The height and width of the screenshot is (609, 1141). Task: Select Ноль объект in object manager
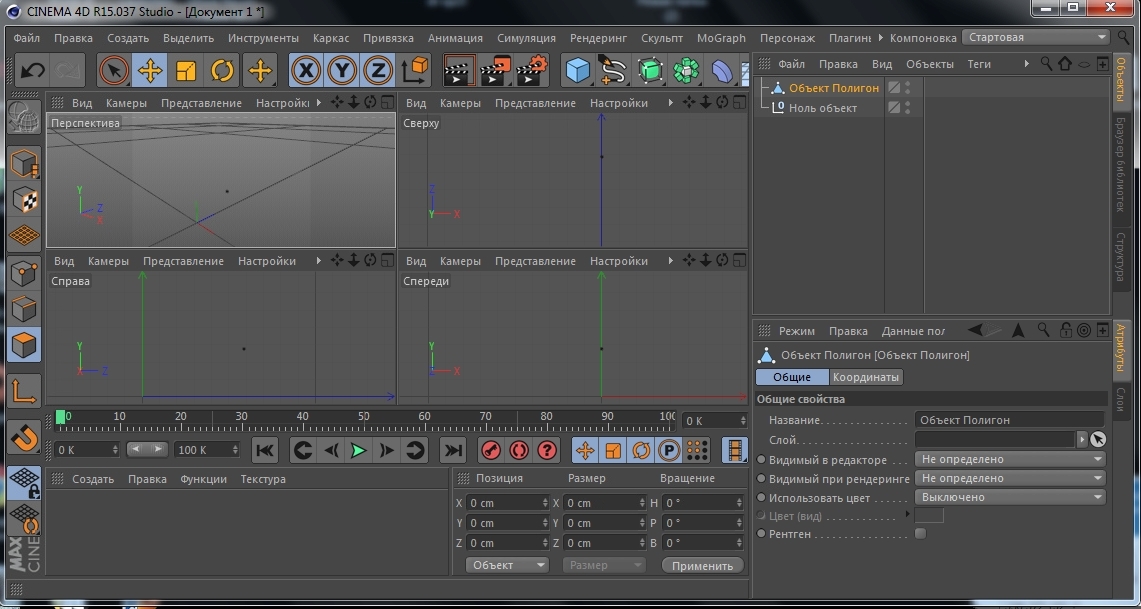(x=823, y=108)
